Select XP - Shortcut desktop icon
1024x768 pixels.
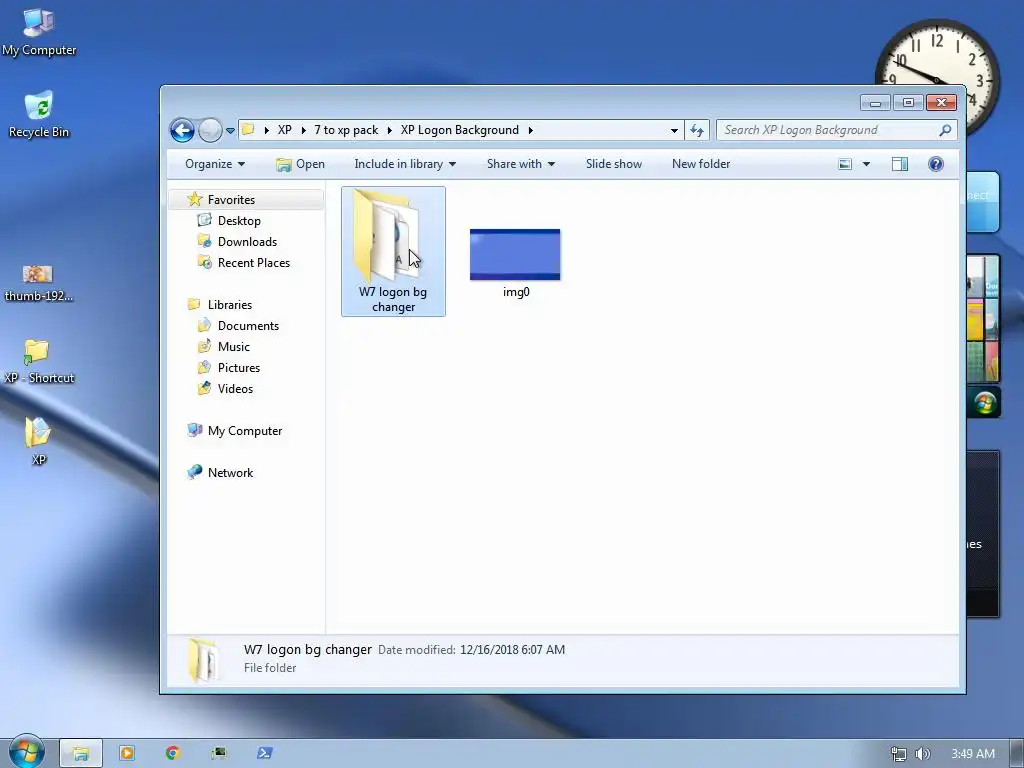(x=39, y=361)
